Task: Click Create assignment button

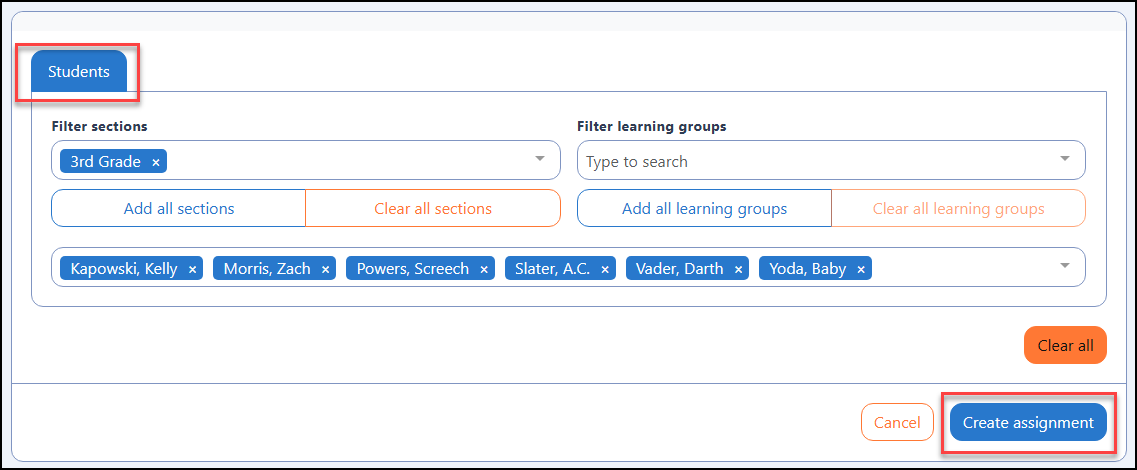Action: [1028, 423]
